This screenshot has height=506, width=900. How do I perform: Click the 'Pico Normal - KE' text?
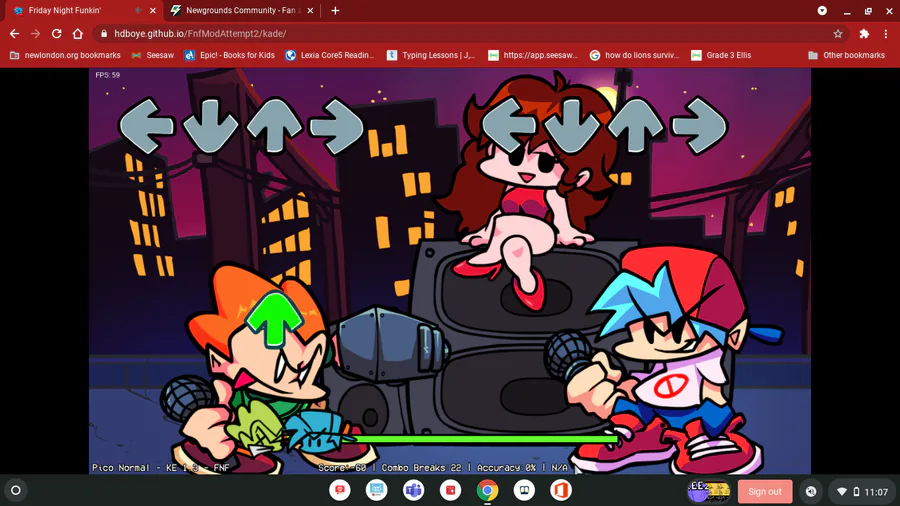pos(161,468)
